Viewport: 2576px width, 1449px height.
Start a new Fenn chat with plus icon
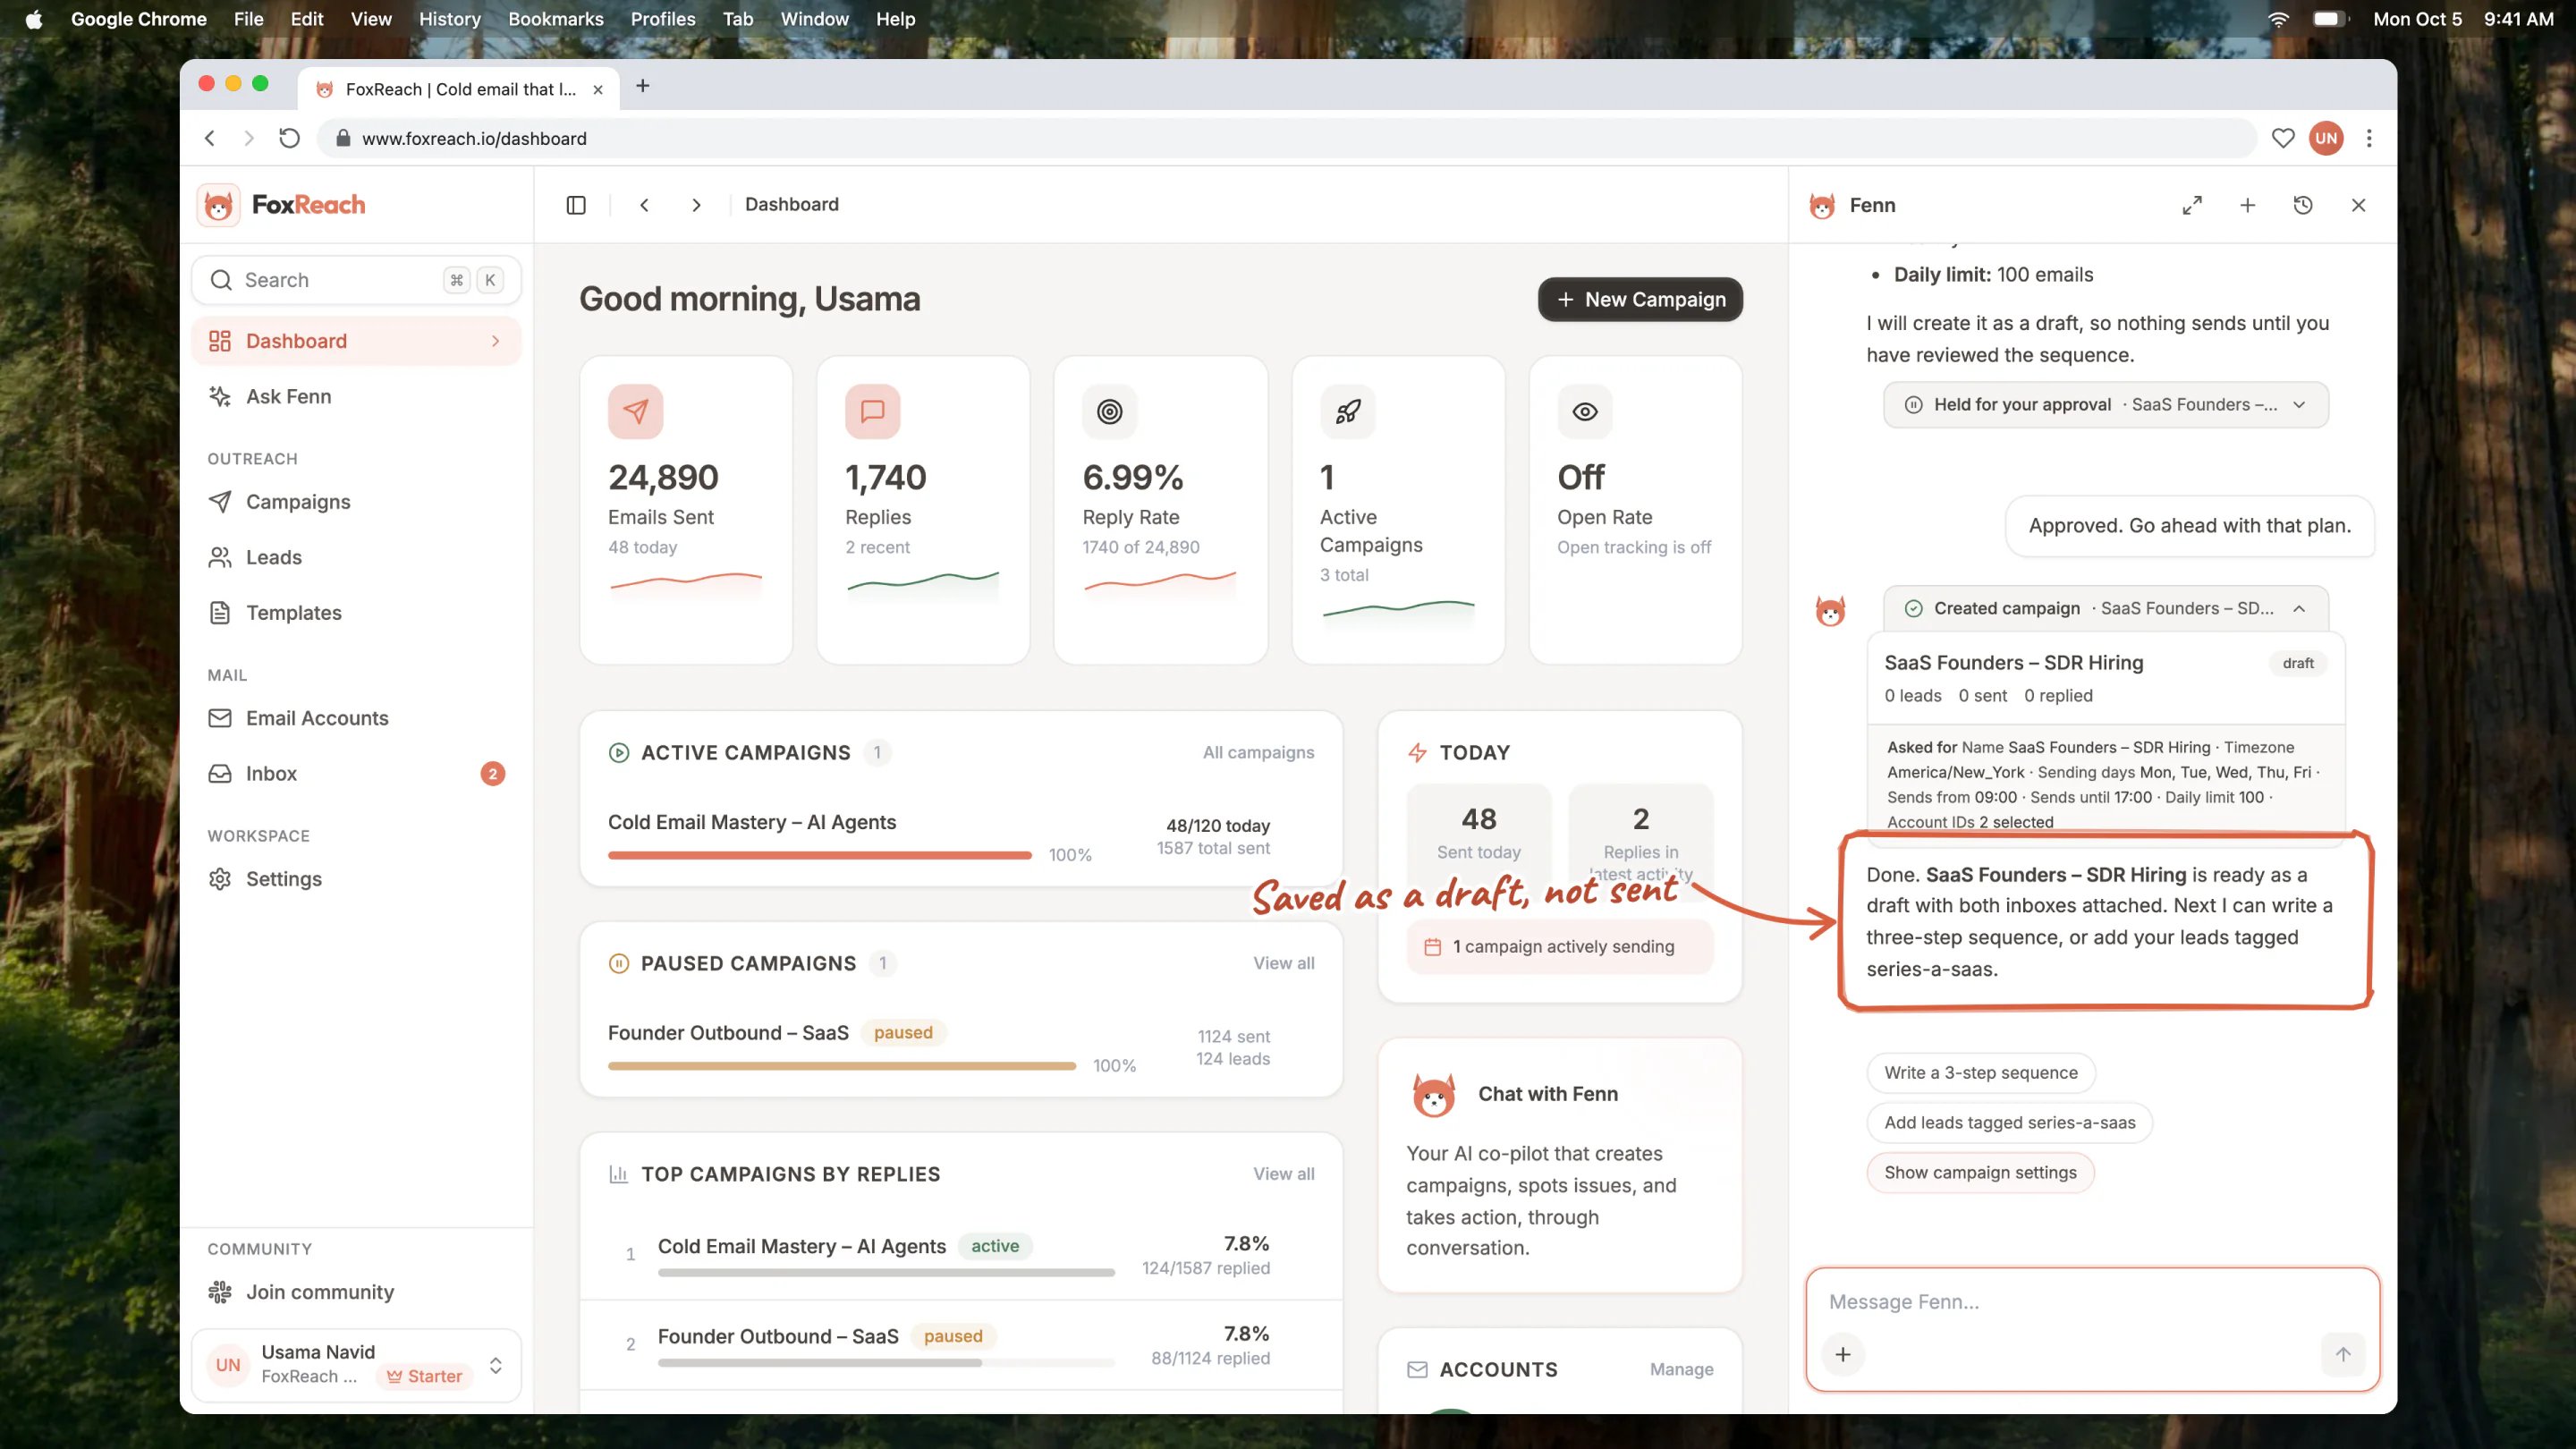click(x=2247, y=205)
